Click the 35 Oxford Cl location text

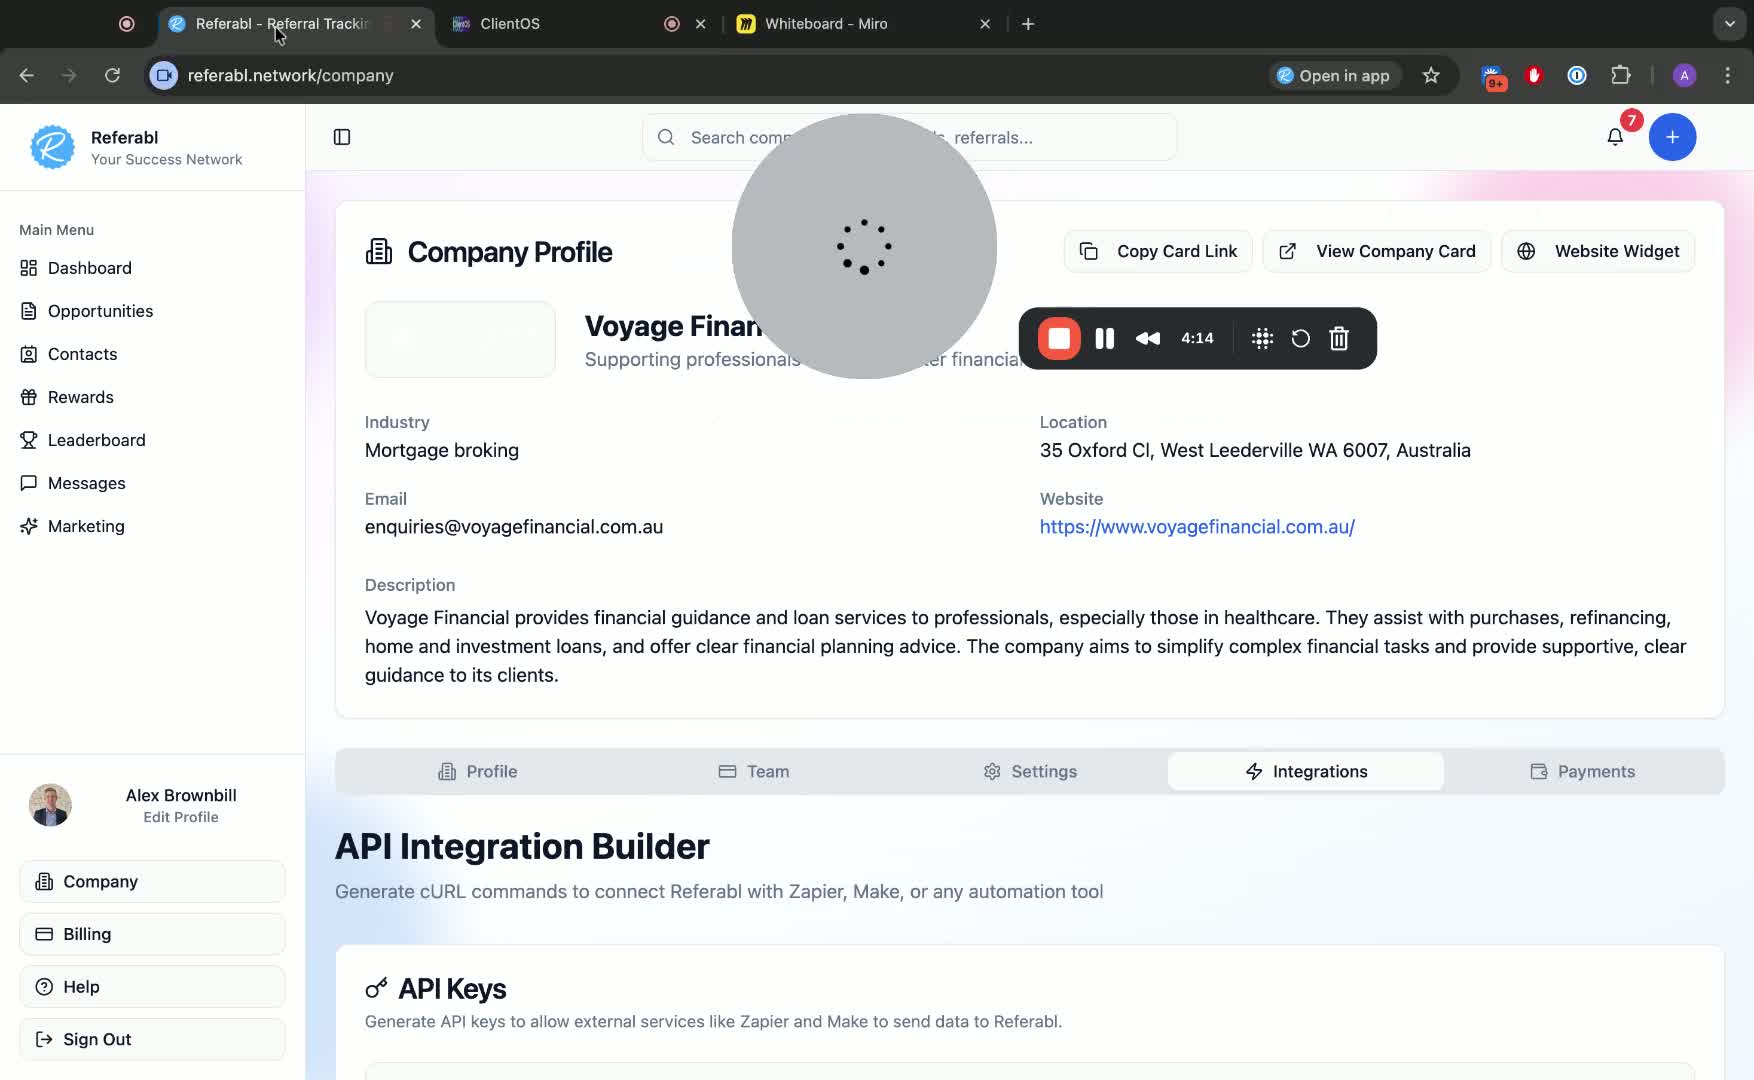tap(1255, 450)
